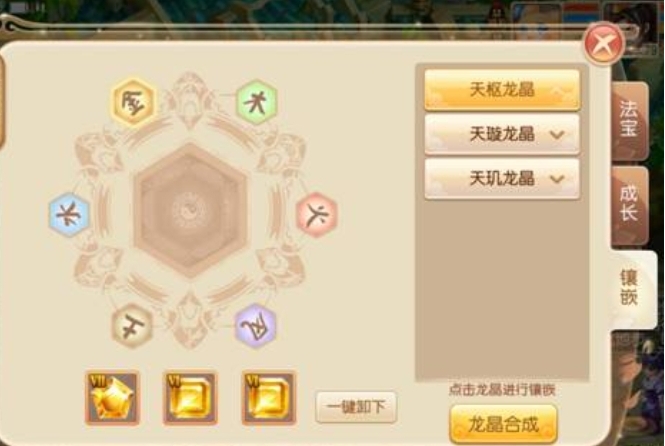Select the yellow 金 hexagon slot
This screenshot has width=665, height=446.
coord(134,102)
